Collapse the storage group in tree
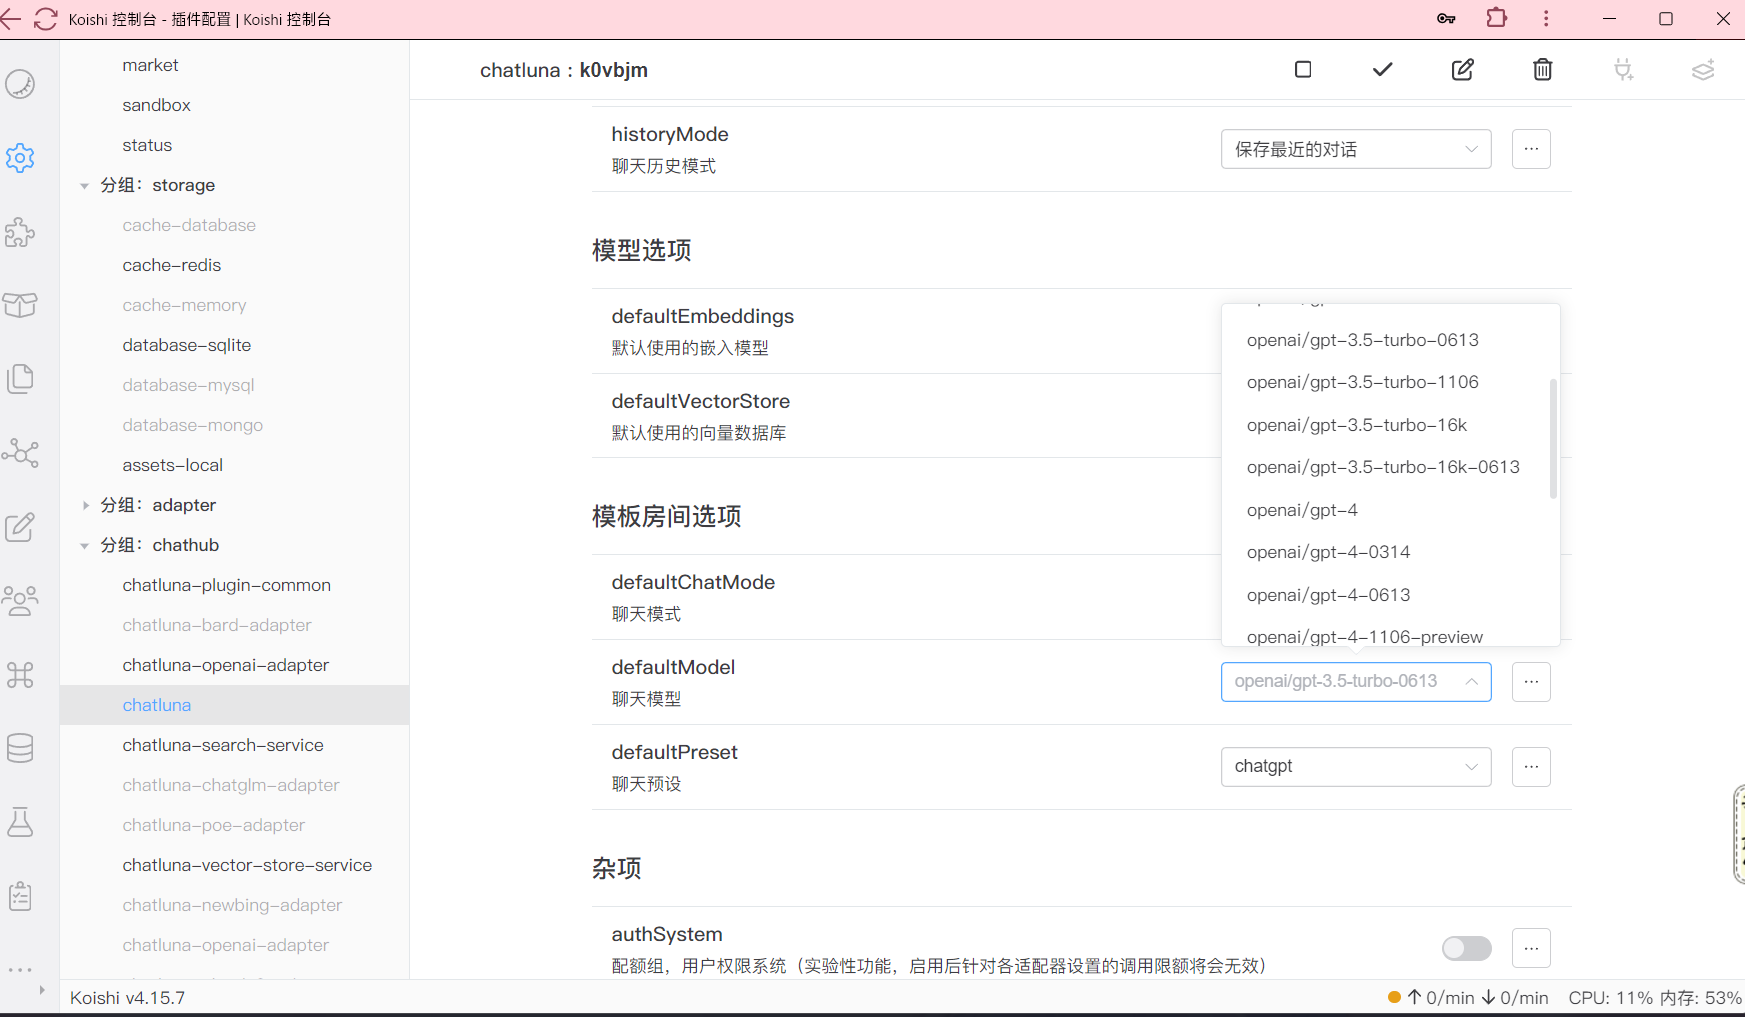 (x=85, y=186)
